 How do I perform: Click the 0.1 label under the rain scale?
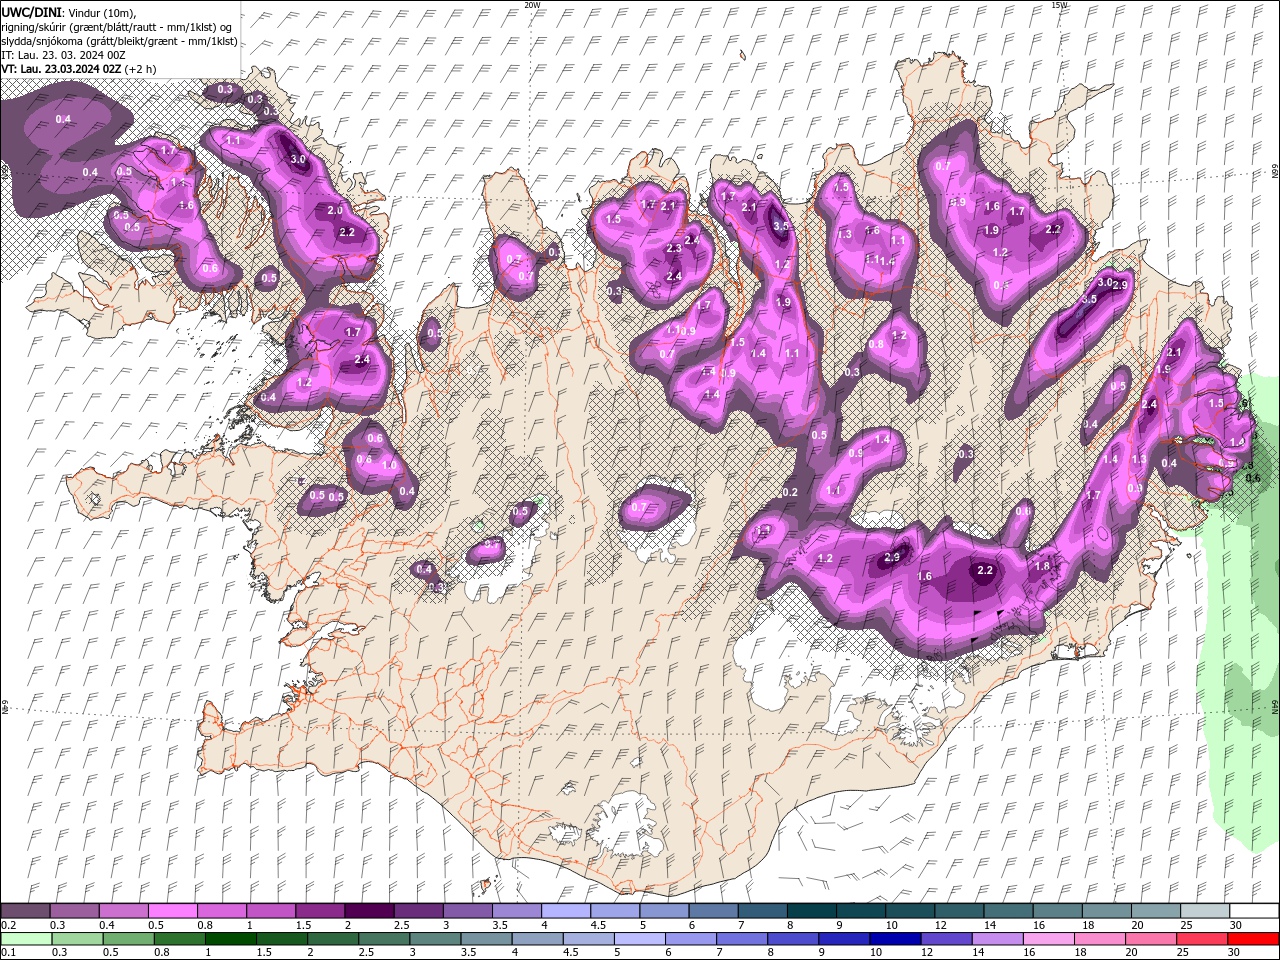(x=8, y=952)
